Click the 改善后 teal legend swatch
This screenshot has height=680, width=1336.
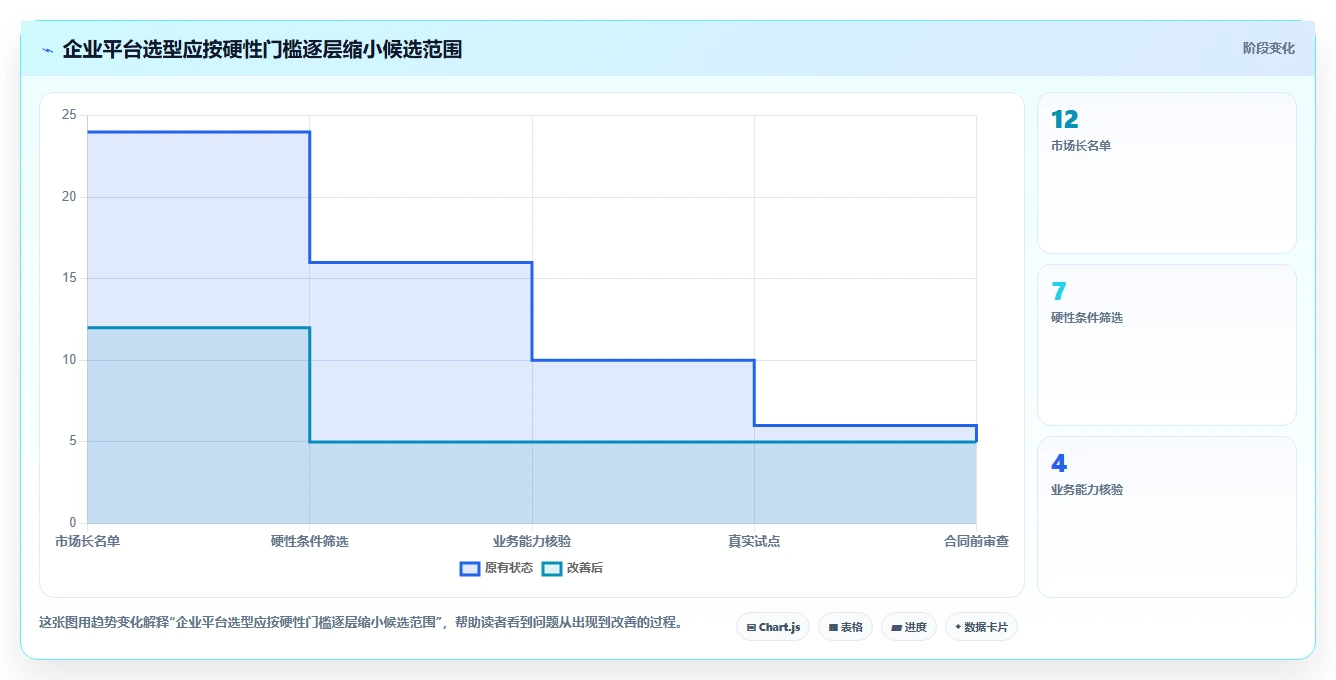551,568
